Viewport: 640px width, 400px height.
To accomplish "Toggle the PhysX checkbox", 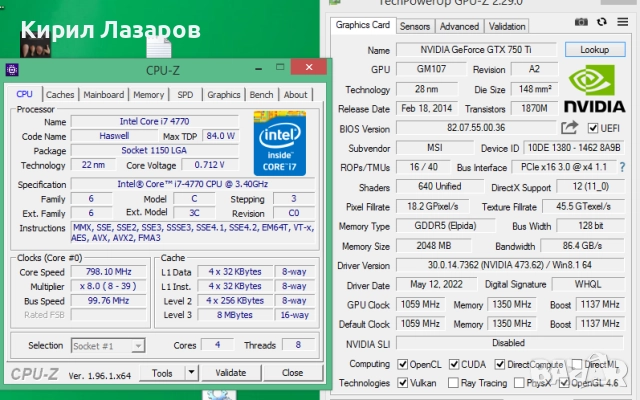I will tap(519, 382).
